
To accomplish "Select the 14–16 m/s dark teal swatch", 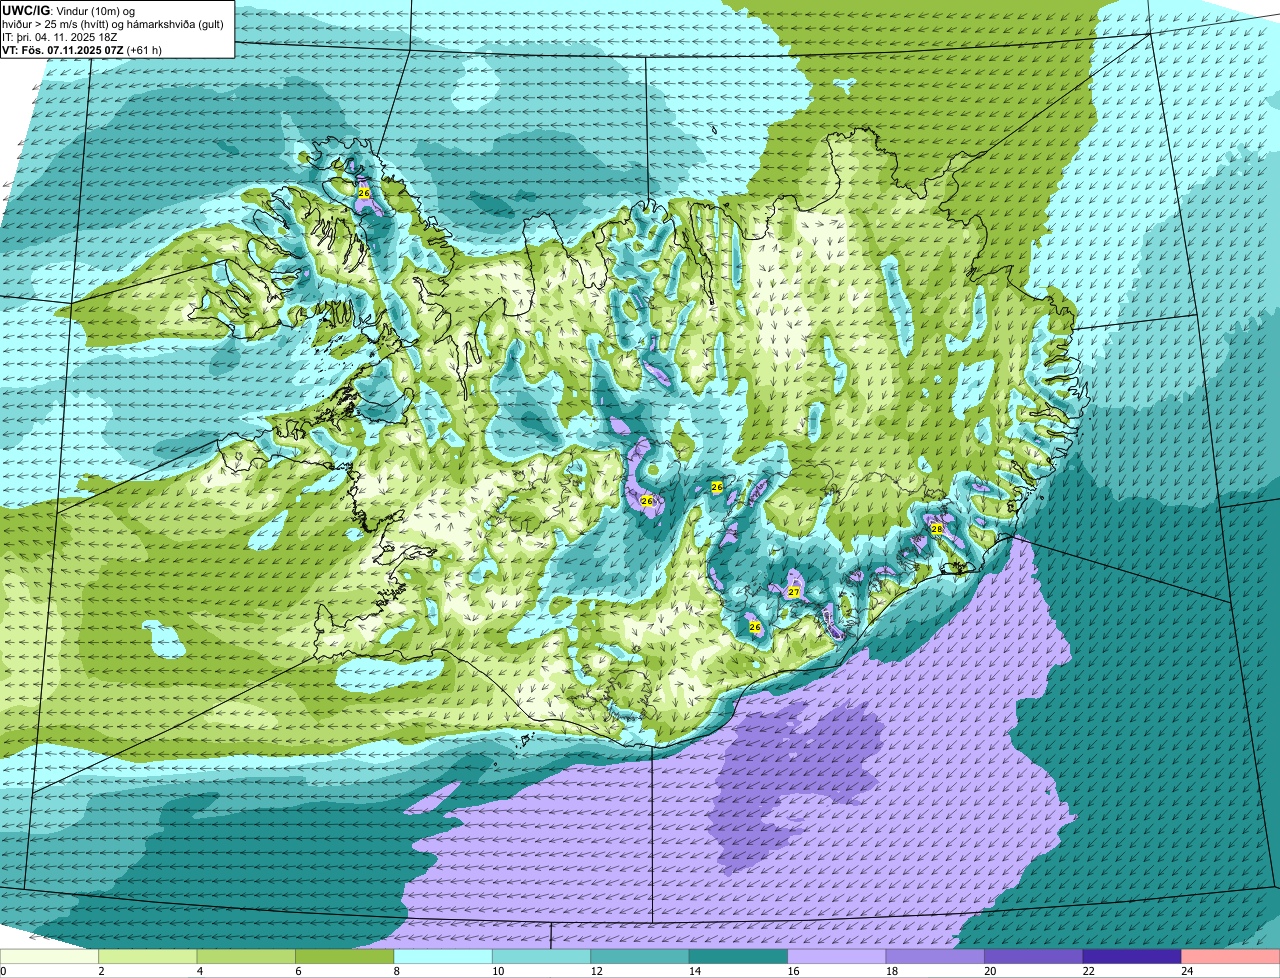I will point(739,956).
